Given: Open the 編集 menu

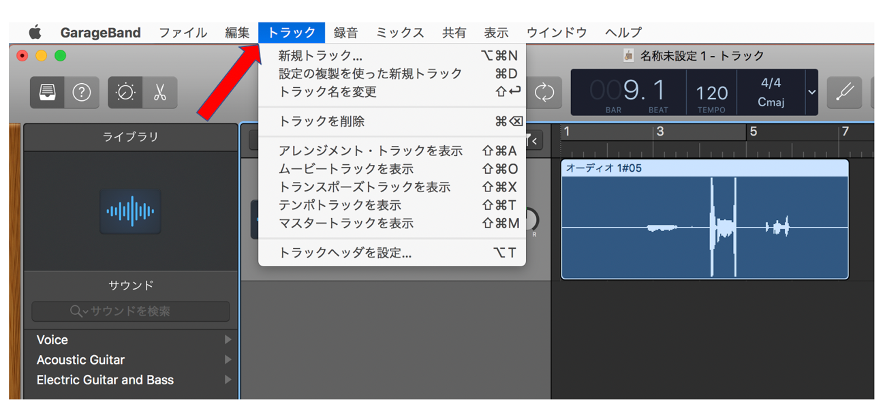Looking at the screenshot, I should tap(237, 33).
